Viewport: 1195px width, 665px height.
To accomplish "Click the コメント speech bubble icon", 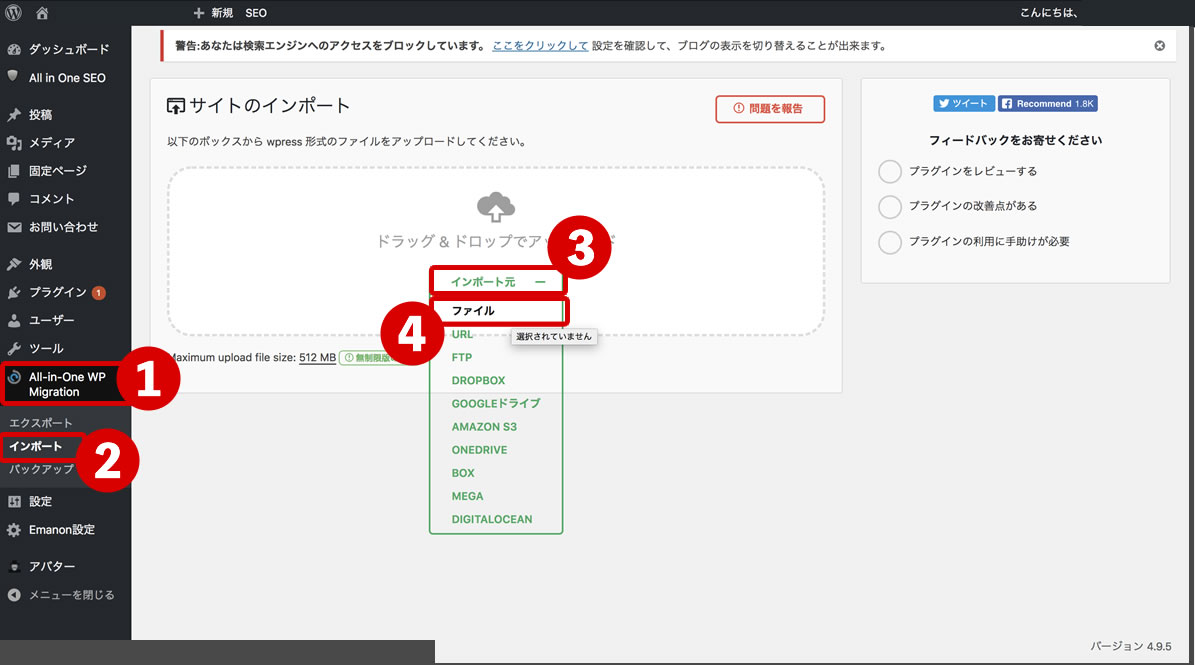I will (x=14, y=199).
